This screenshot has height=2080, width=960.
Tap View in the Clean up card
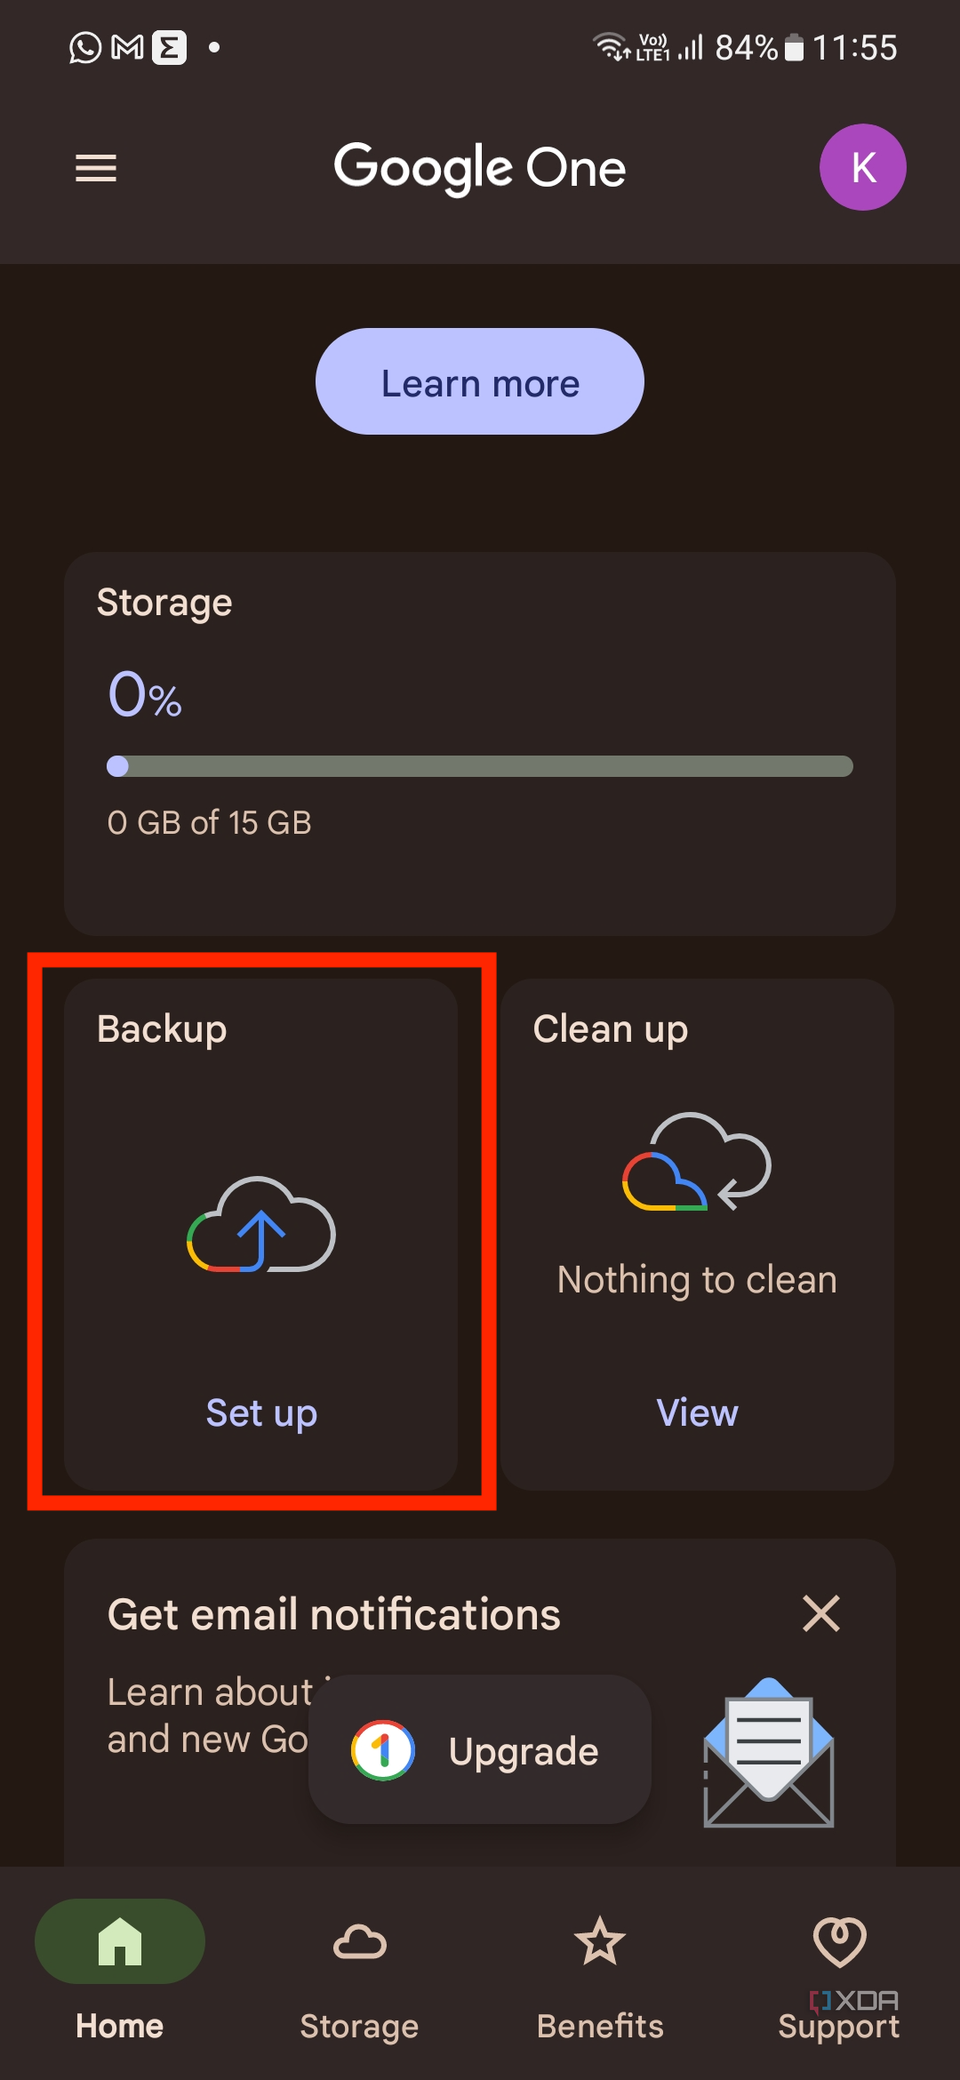click(x=697, y=1413)
